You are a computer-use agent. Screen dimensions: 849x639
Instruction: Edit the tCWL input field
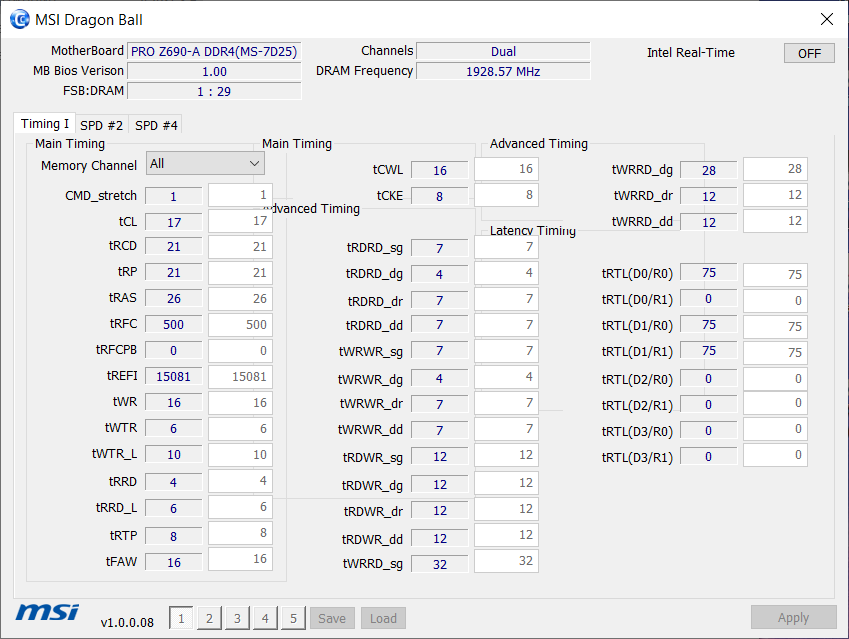point(506,169)
